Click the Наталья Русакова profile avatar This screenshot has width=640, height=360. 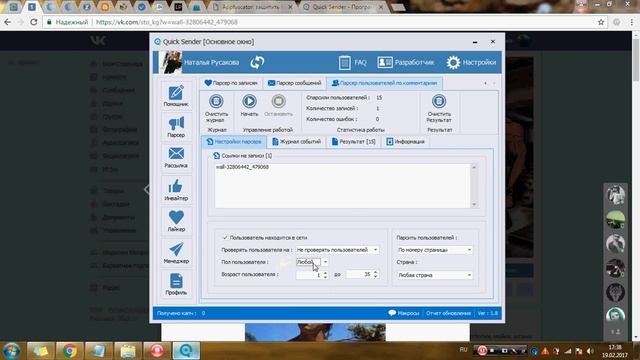tap(172, 62)
